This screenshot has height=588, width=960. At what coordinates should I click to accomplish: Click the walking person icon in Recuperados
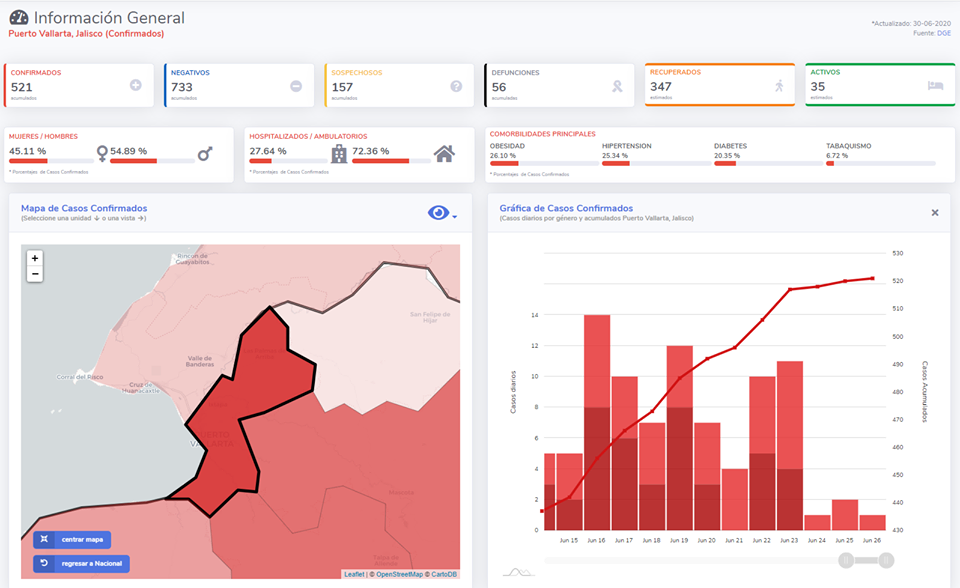(779, 86)
